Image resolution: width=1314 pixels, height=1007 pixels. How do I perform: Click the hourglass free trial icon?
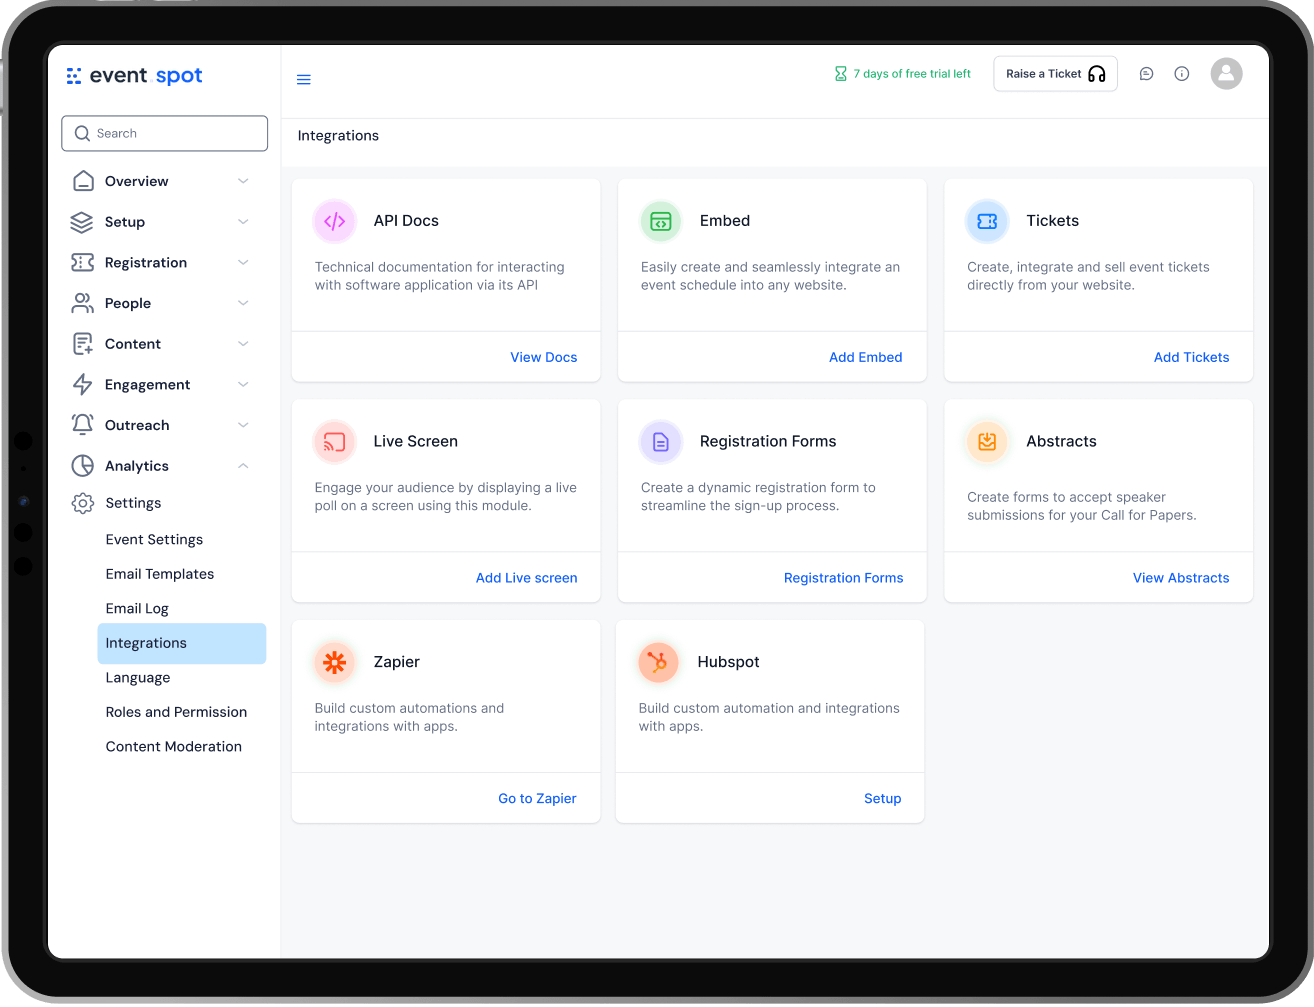841,74
